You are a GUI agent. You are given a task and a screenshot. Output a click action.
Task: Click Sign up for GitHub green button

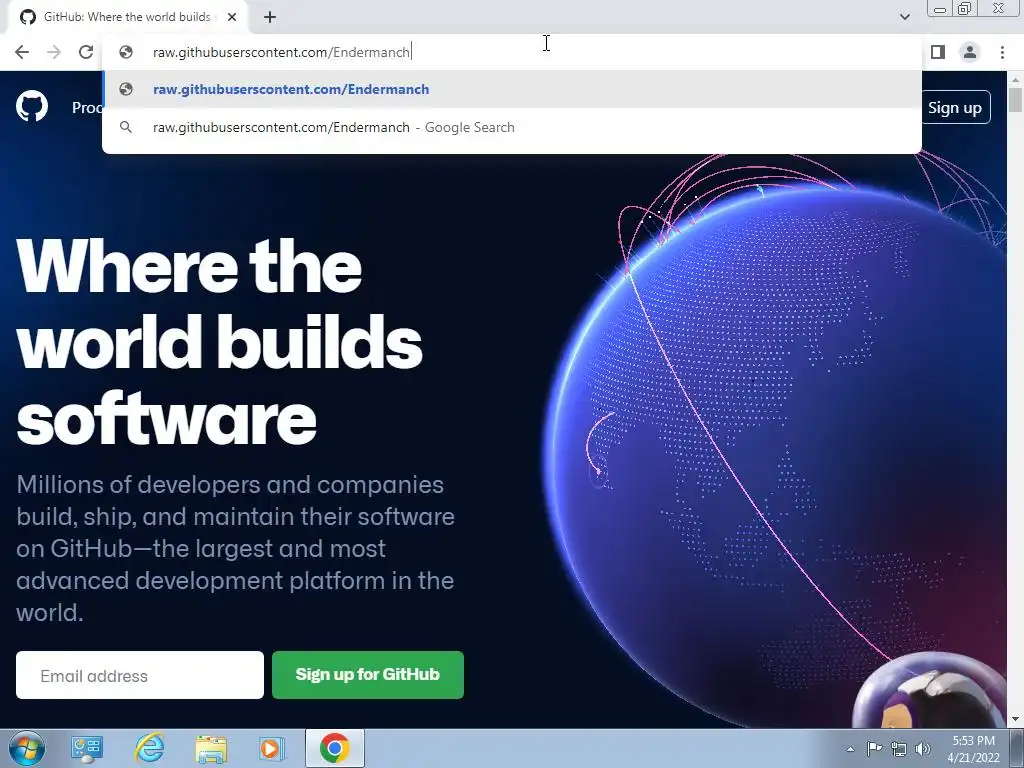coord(368,675)
